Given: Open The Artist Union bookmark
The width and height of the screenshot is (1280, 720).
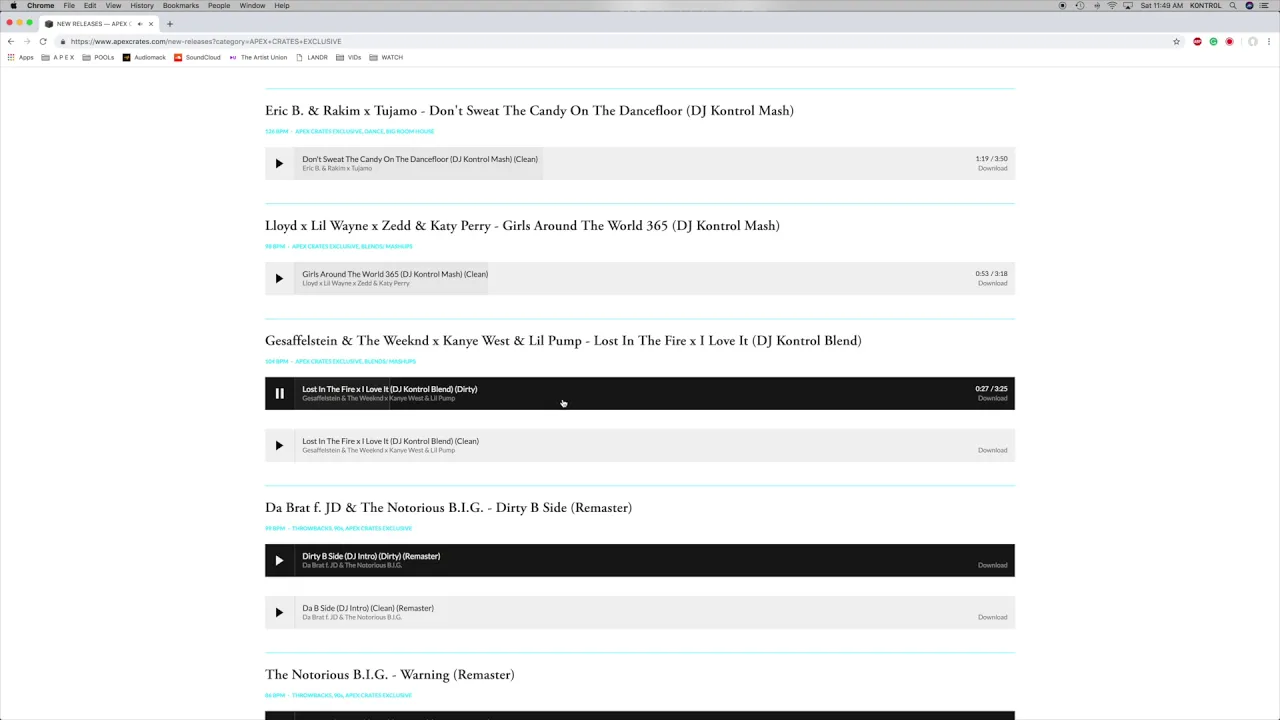Looking at the screenshot, I should coord(258,57).
